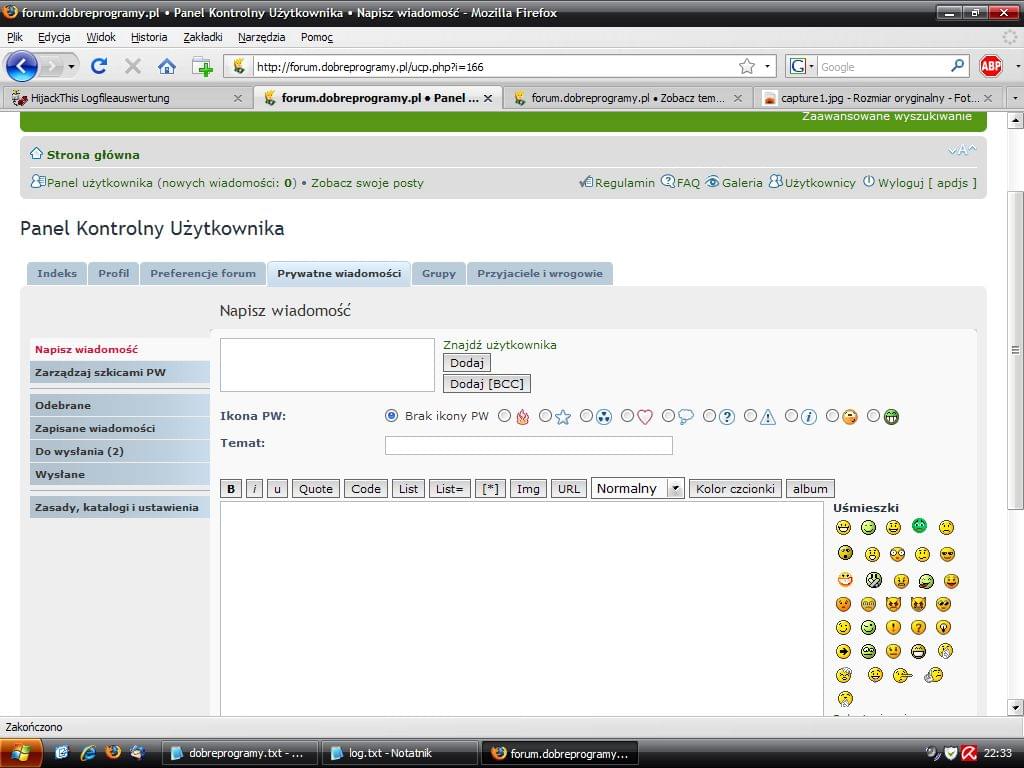Click the Dodaj [BCC] button
Image resolution: width=1024 pixels, height=768 pixels.
(x=487, y=384)
